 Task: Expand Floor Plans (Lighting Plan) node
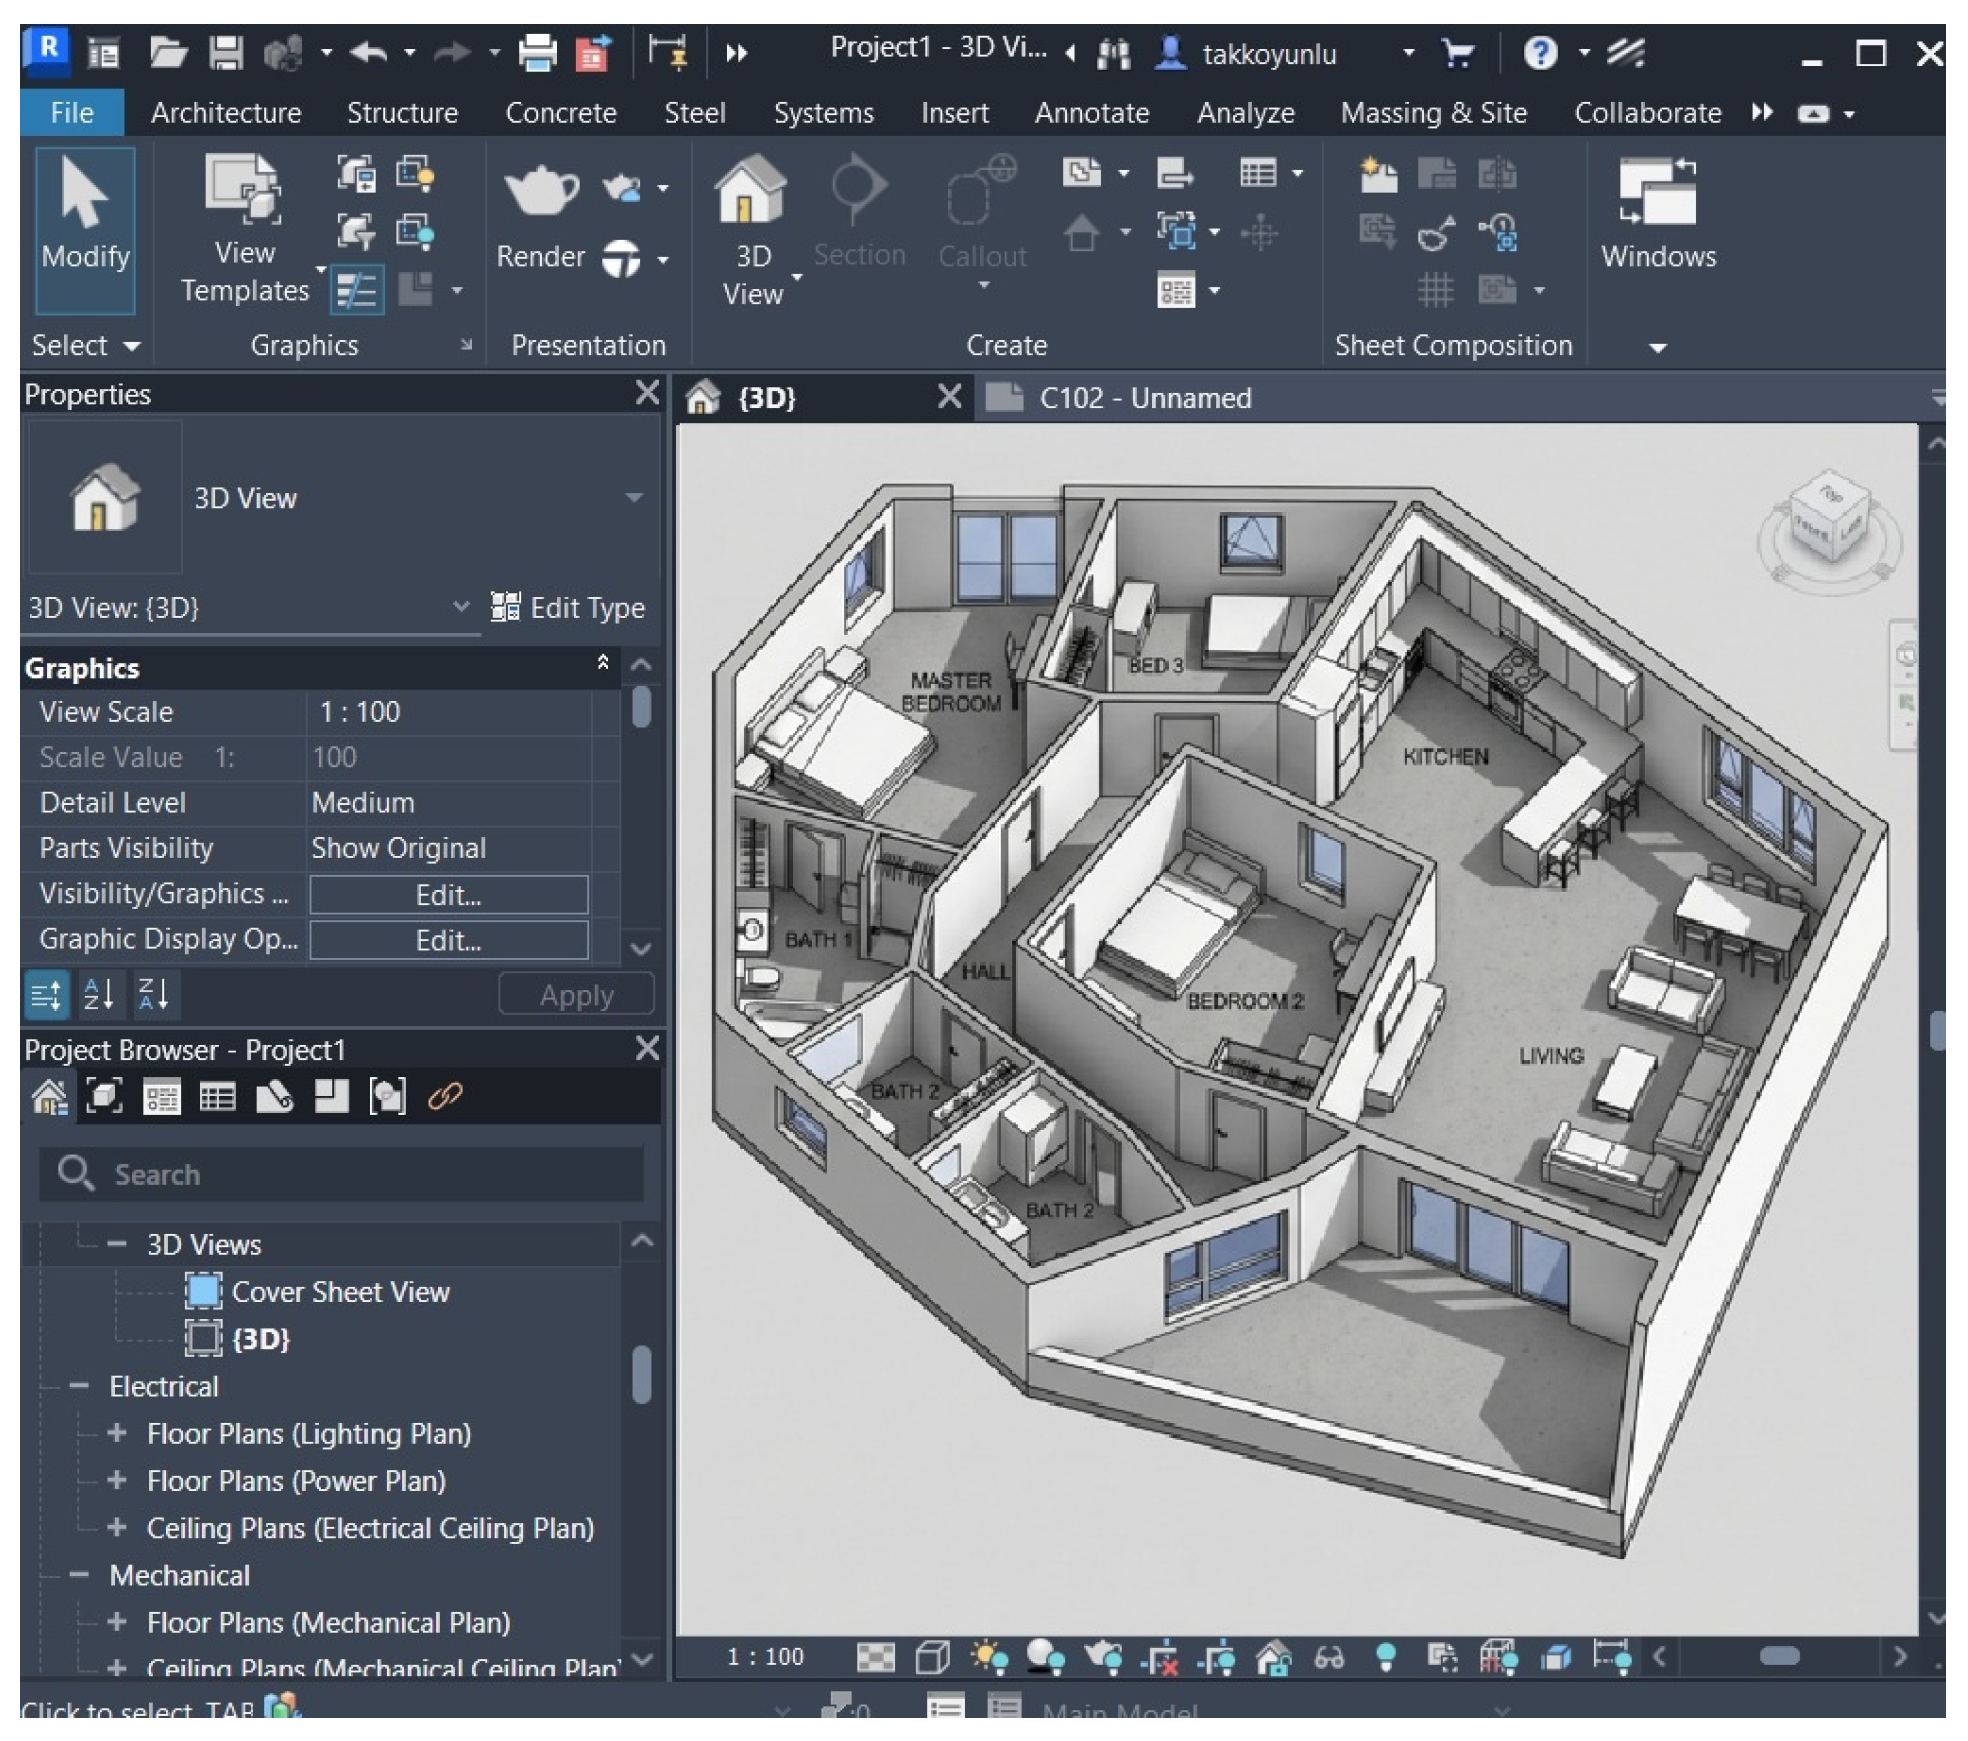point(117,1433)
